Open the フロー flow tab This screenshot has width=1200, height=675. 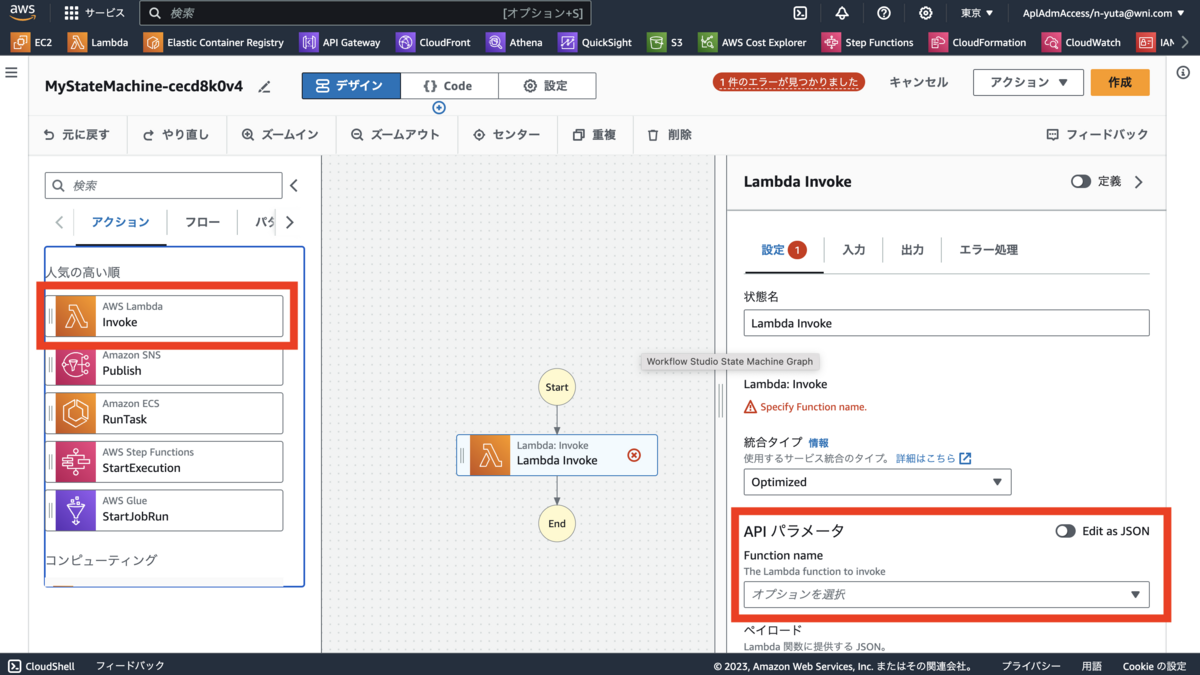(x=203, y=222)
